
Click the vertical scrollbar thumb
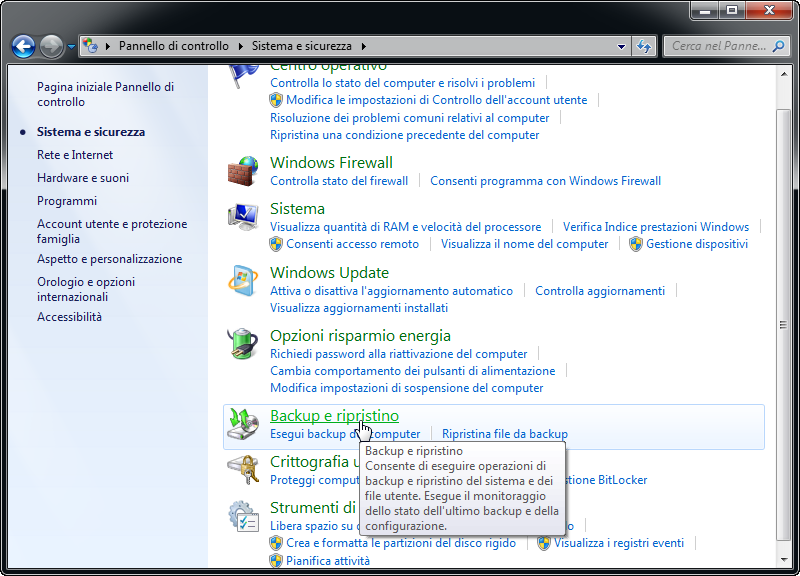click(783, 324)
